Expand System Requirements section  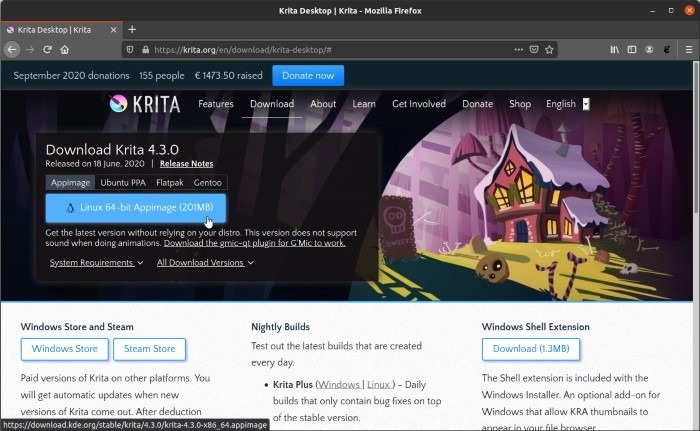click(96, 263)
